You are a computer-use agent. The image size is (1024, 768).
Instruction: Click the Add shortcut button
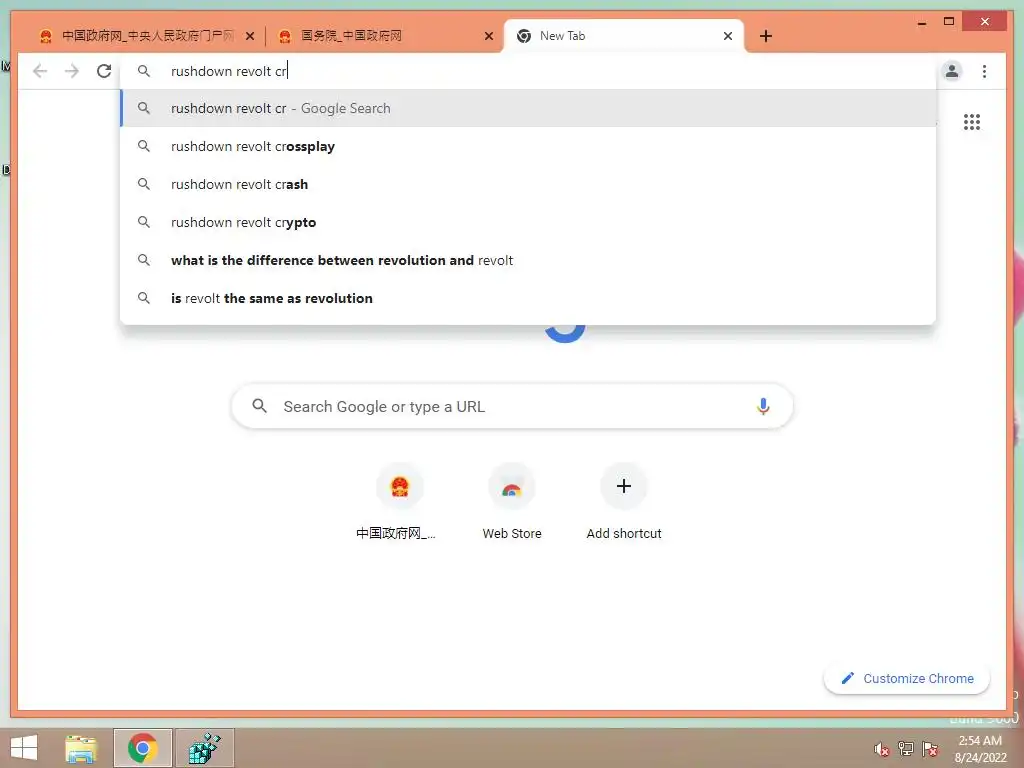(624, 502)
